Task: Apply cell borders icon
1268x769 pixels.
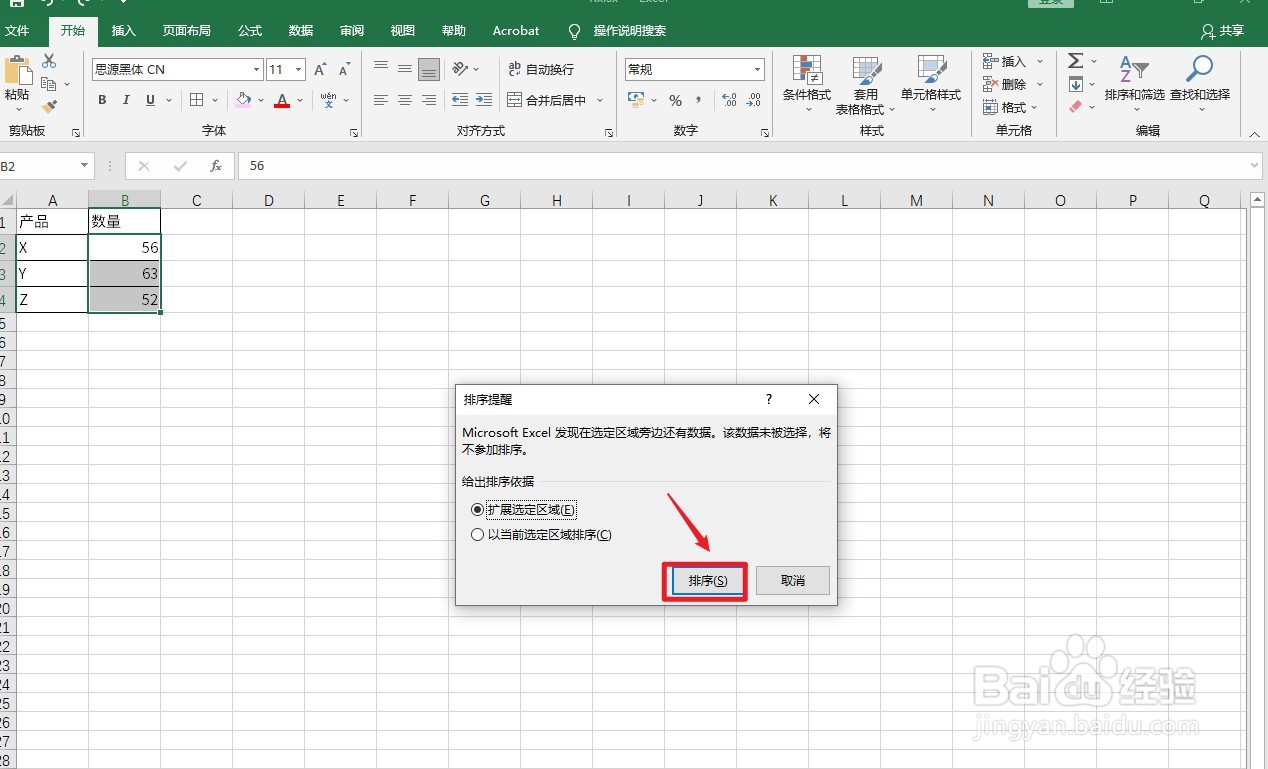Action: coord(197,100)
